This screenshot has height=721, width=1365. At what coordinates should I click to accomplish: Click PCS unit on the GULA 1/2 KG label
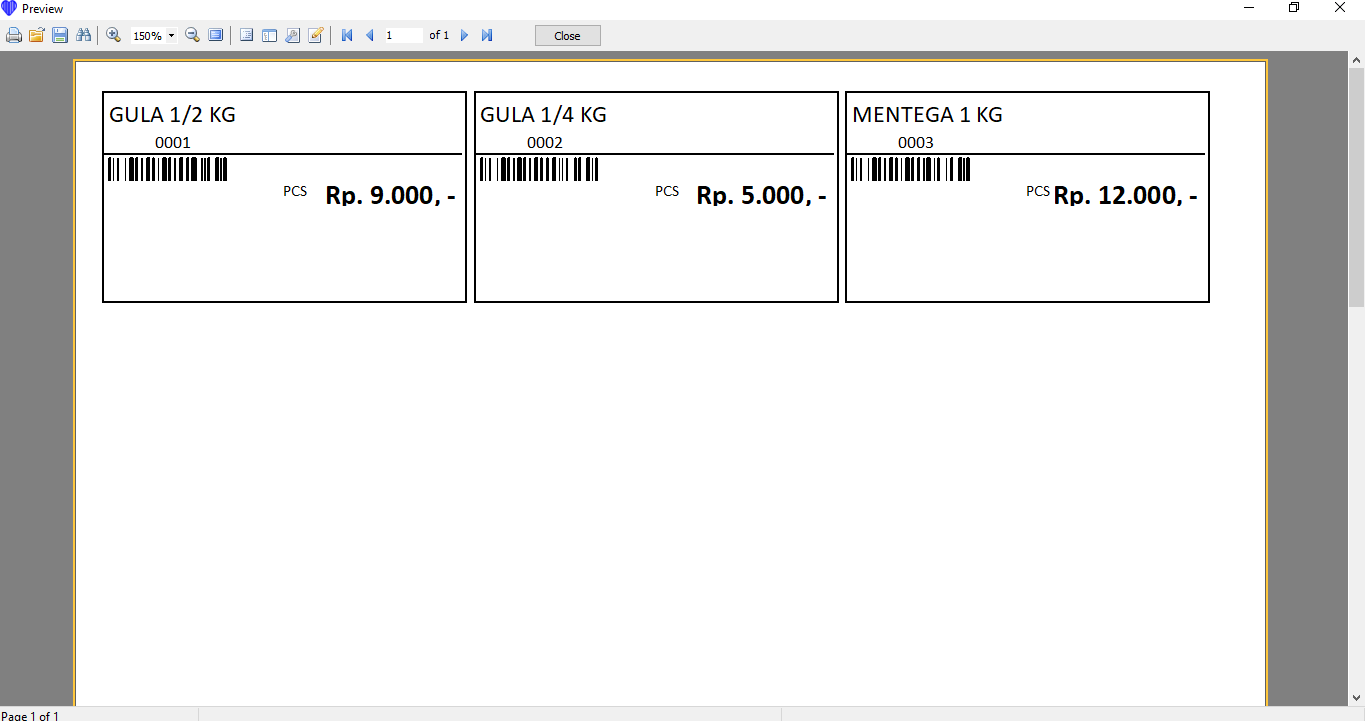295,191
